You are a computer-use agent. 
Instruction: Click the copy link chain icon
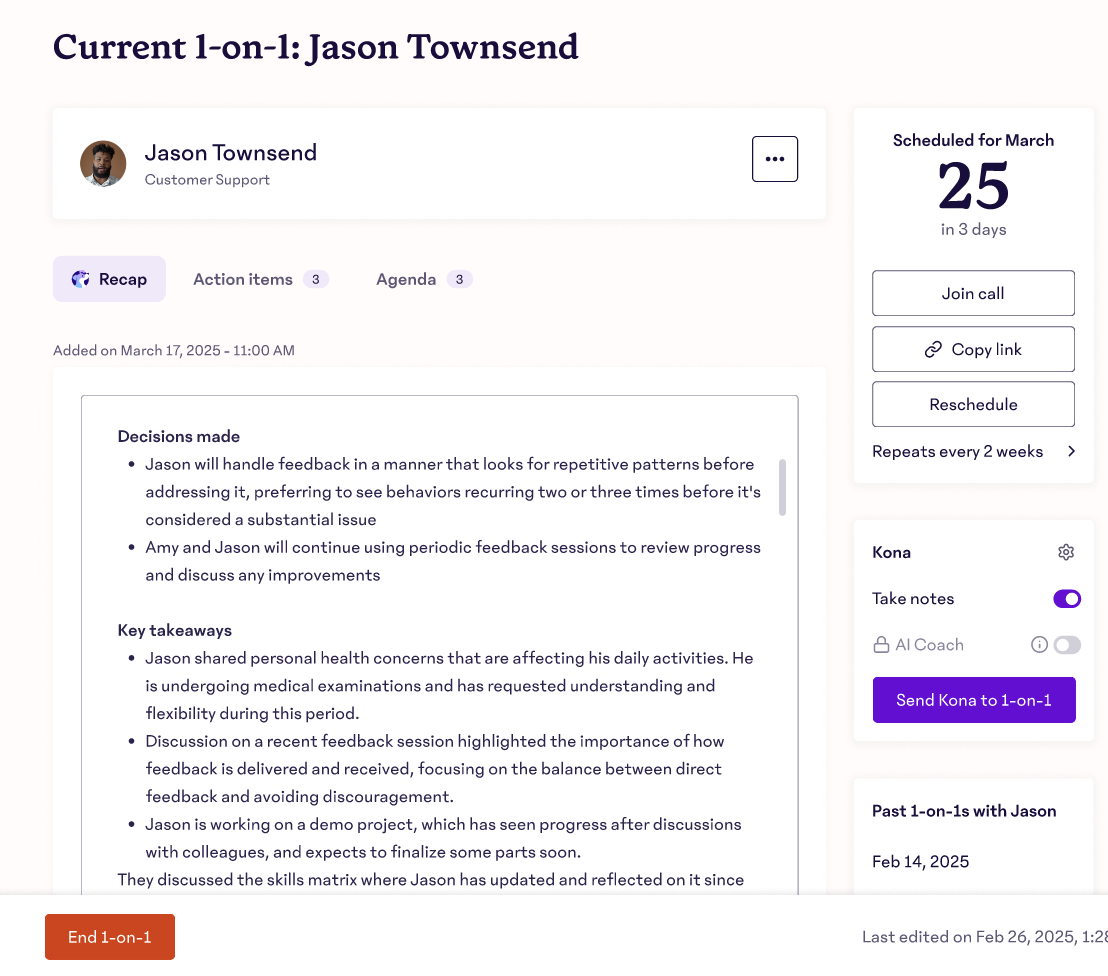point(933,349)
